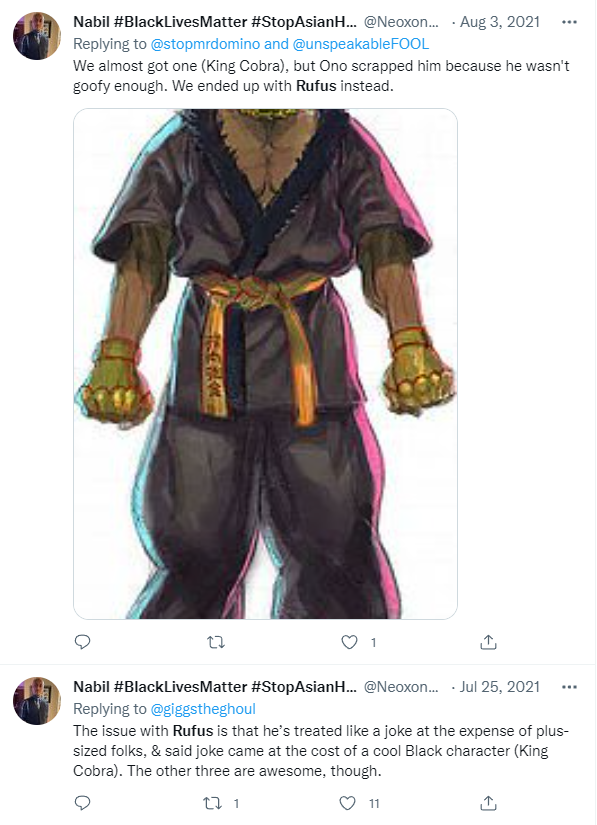Open more options on the Aug 3 tweet
597x825 pixels.
(x=569, y=22)
